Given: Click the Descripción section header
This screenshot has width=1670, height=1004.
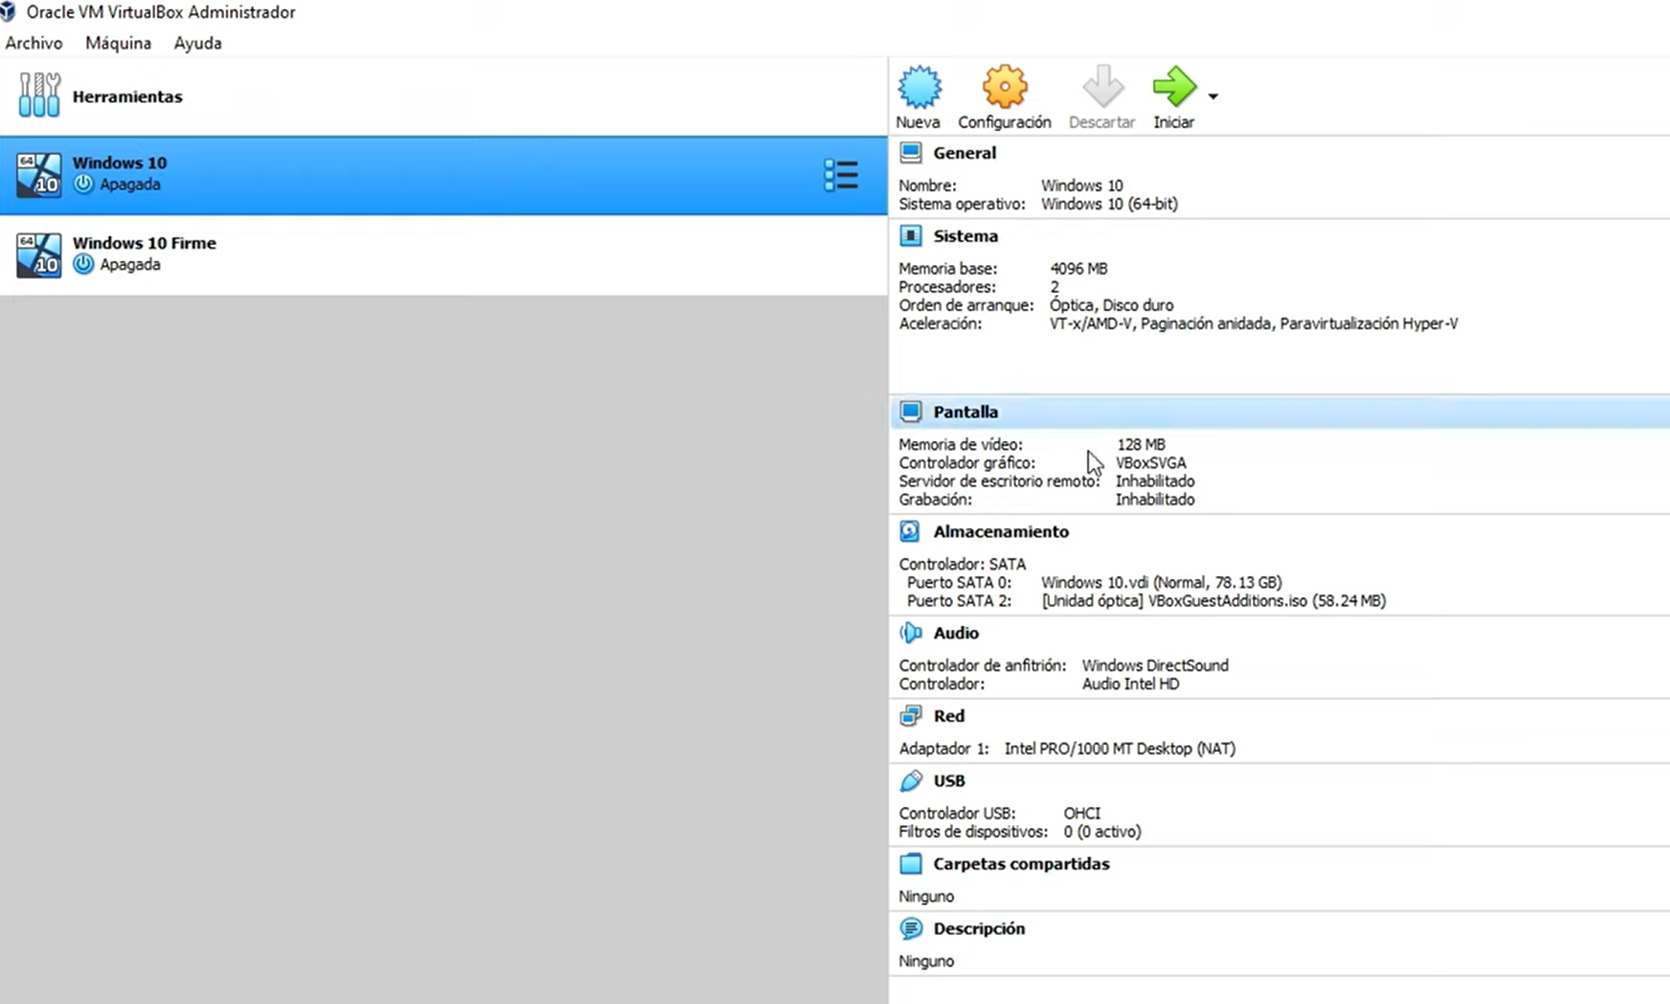Looking at the screenshot, I should pos(978,929).
